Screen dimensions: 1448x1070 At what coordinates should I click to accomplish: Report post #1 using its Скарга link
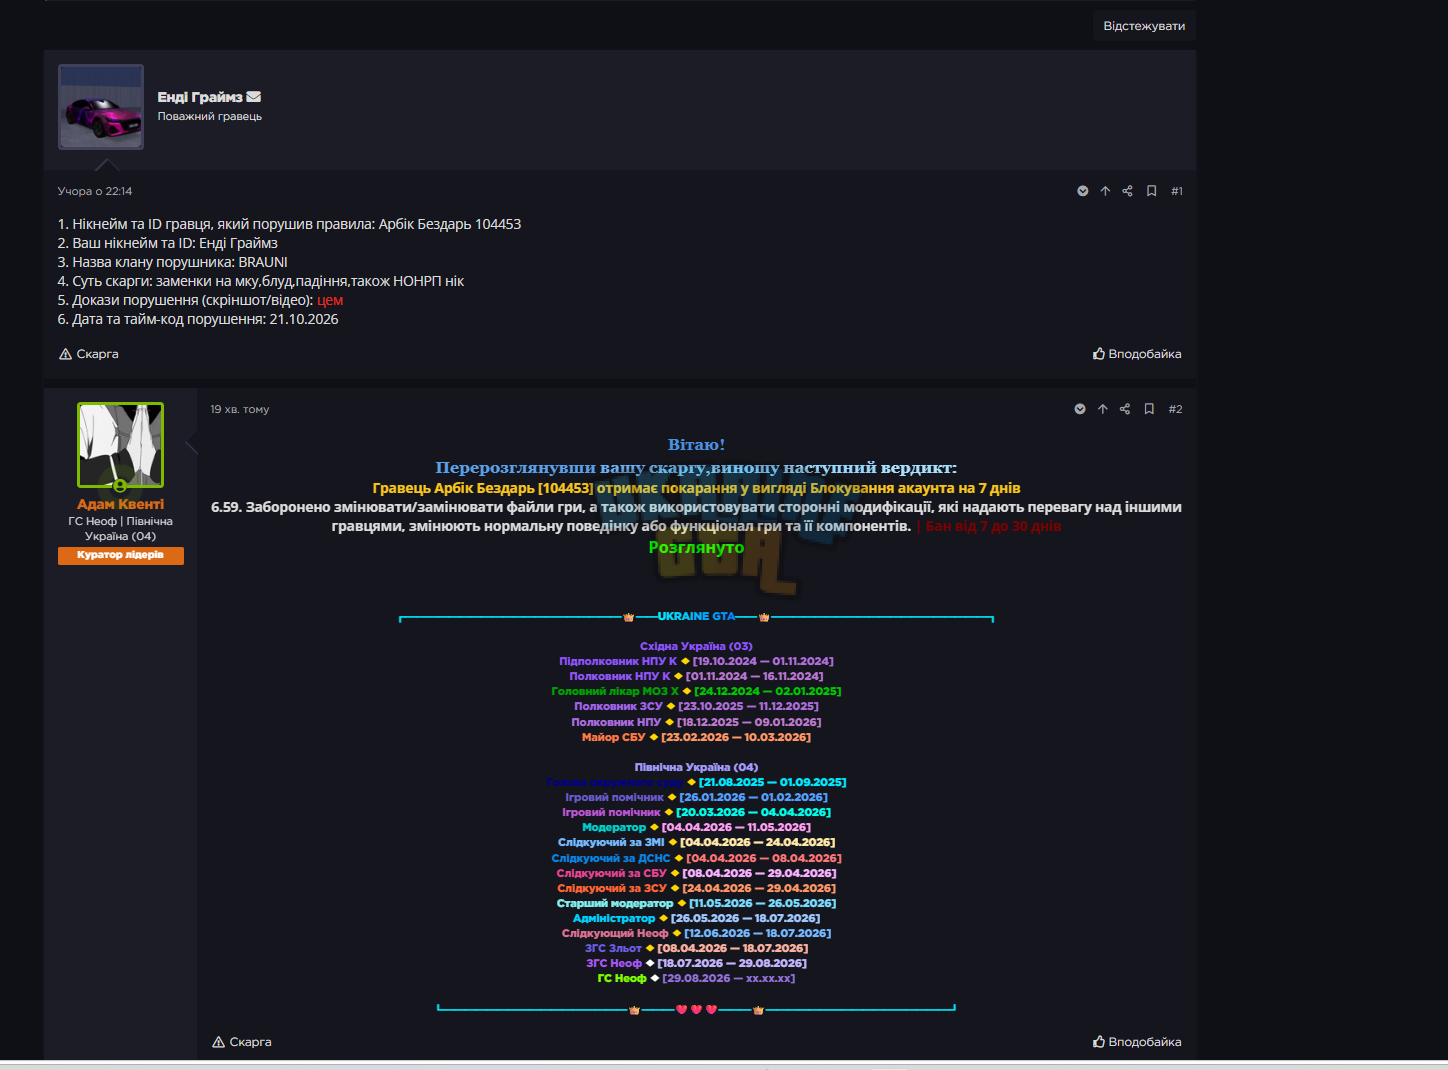pos(89,354)
